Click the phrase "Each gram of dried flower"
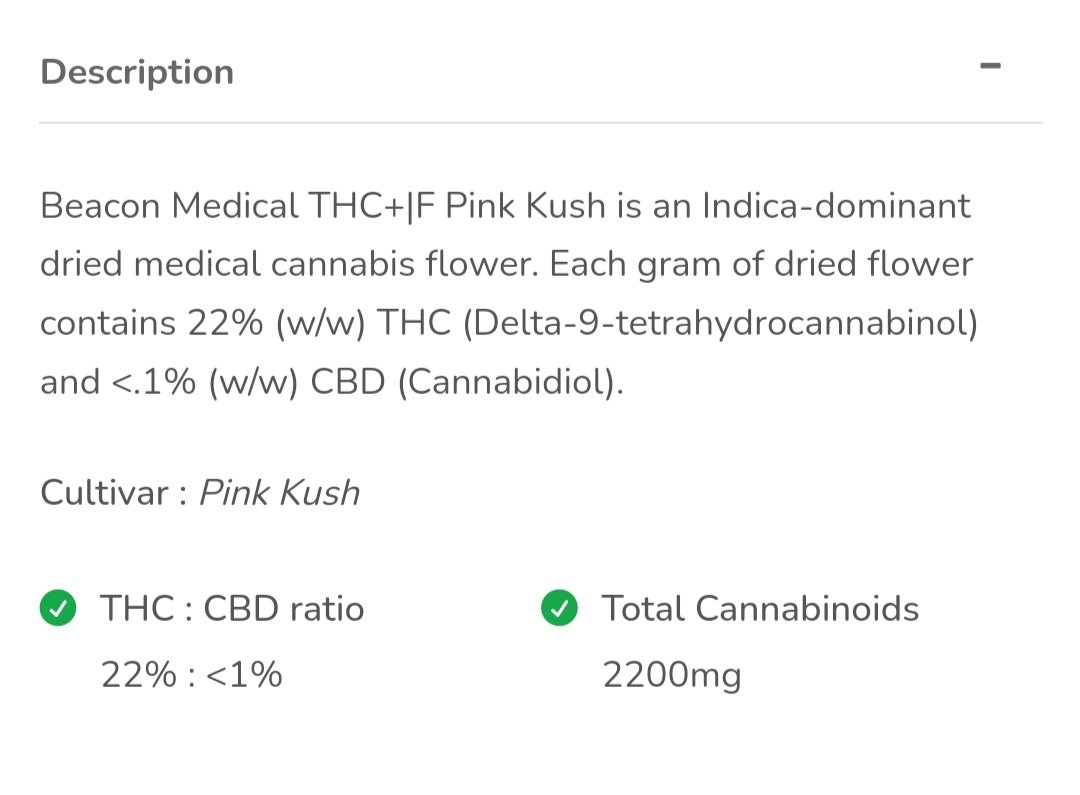1080x795 pixels. pyautogui.click(x=761, y=264)
